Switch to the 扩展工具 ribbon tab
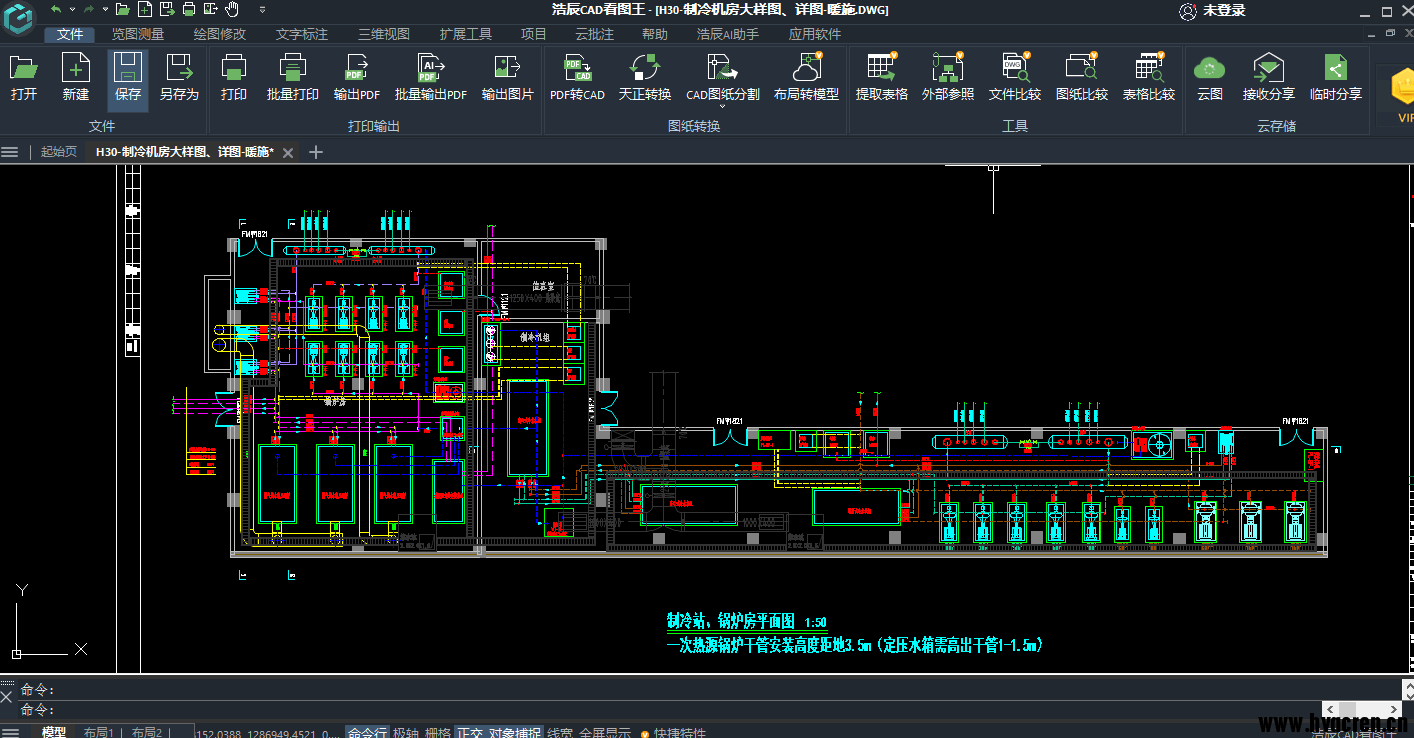1414x738 pixels. (466, 34)
